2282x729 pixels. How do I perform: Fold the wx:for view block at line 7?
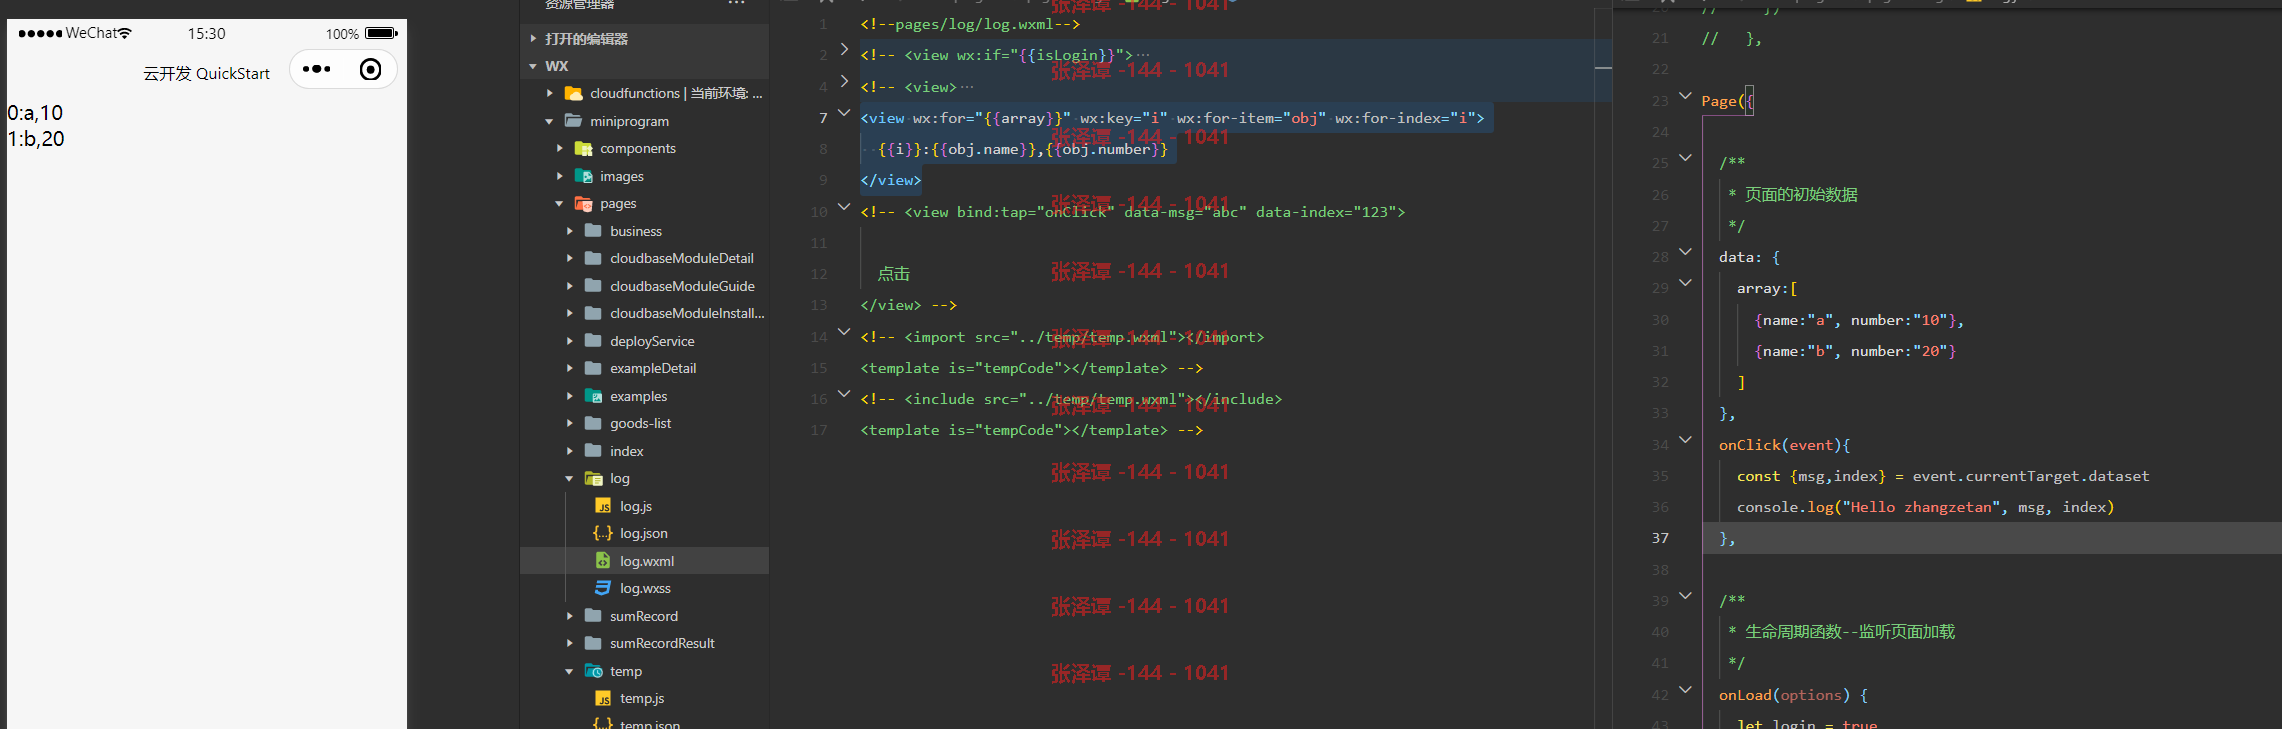click(x=844, y=113)
